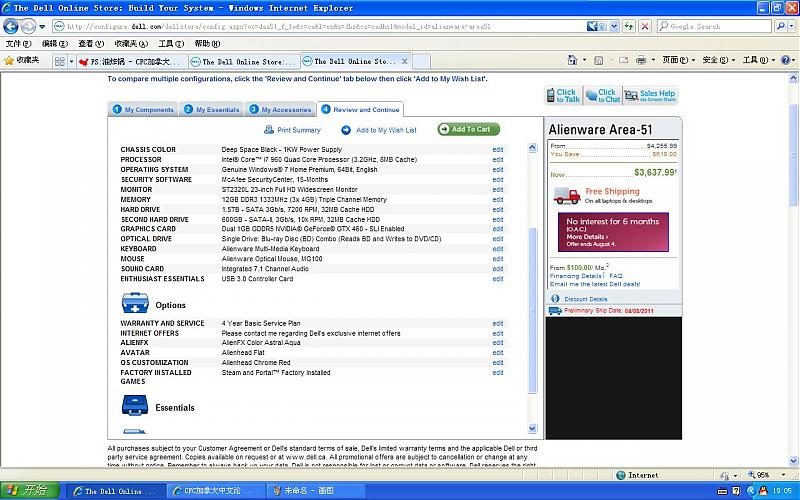Click the Add to My Wish List arrow icon
Screen dimensions: 800x500
pos(346,130)
